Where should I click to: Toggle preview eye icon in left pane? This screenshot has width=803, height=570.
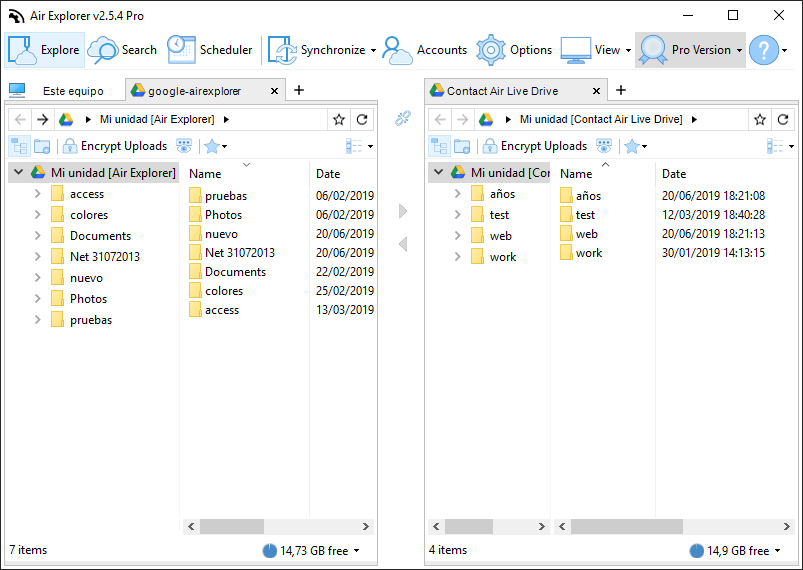point(184,146)
